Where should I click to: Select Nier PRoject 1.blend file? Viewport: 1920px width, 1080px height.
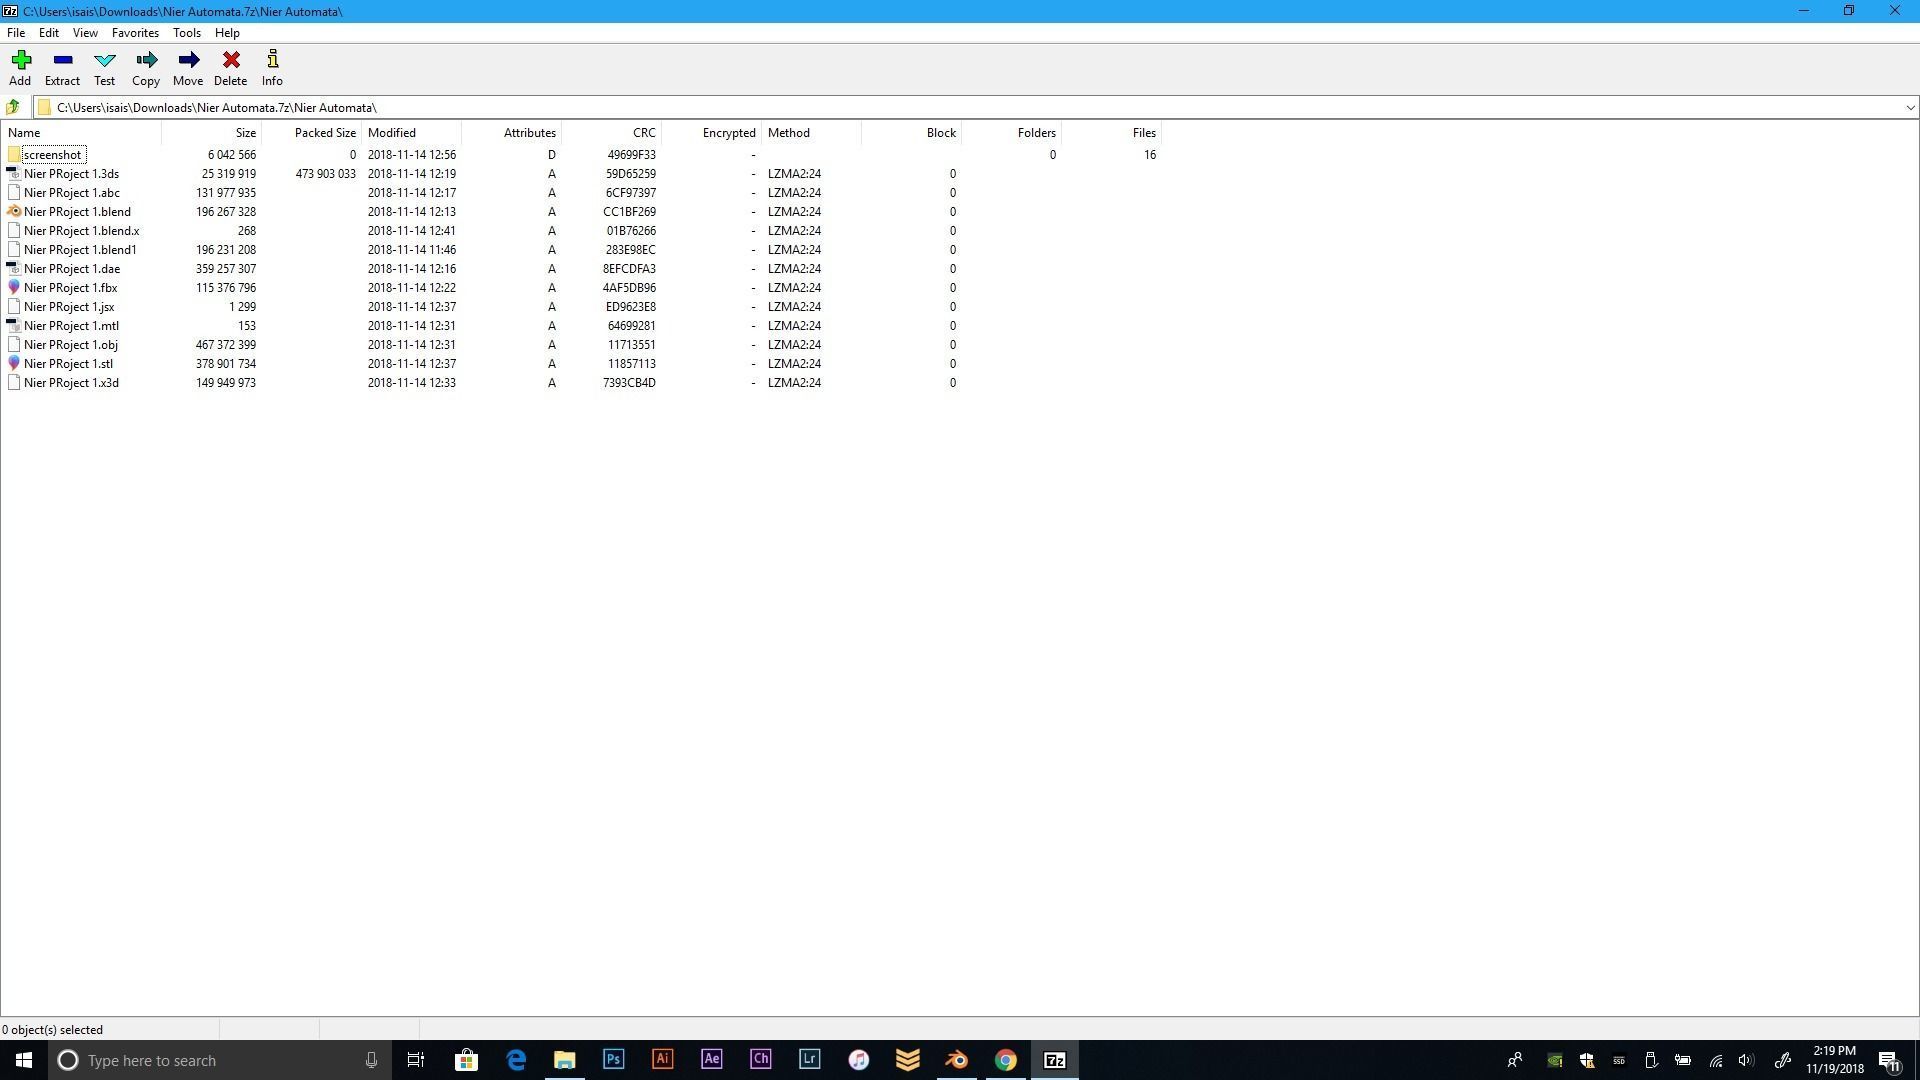click(x=77, y=212)
